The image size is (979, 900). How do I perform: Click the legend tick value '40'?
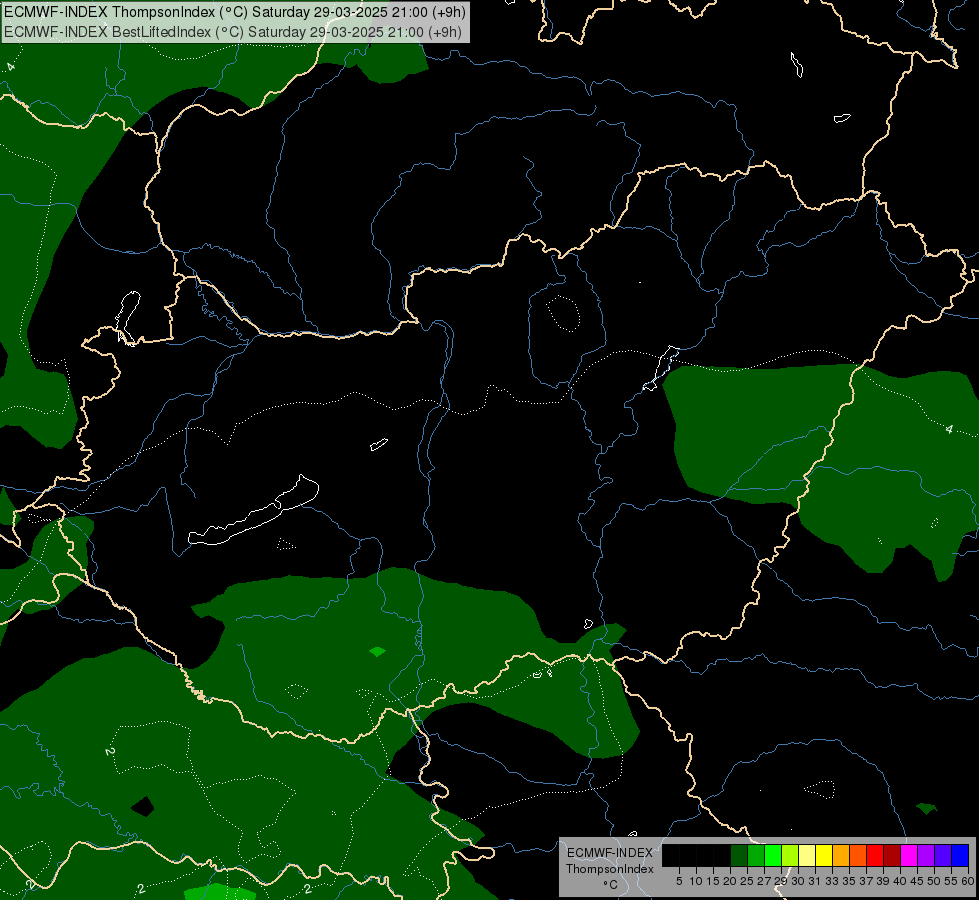click(x=900, y=881)
